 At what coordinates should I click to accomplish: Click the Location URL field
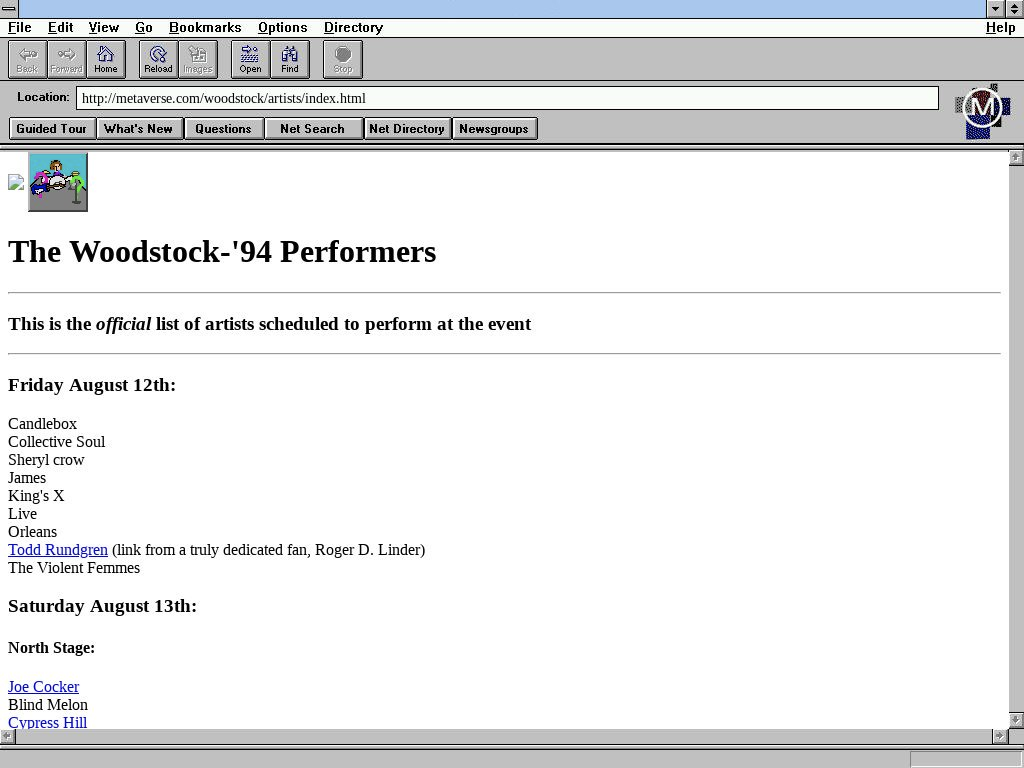[506, 98]
